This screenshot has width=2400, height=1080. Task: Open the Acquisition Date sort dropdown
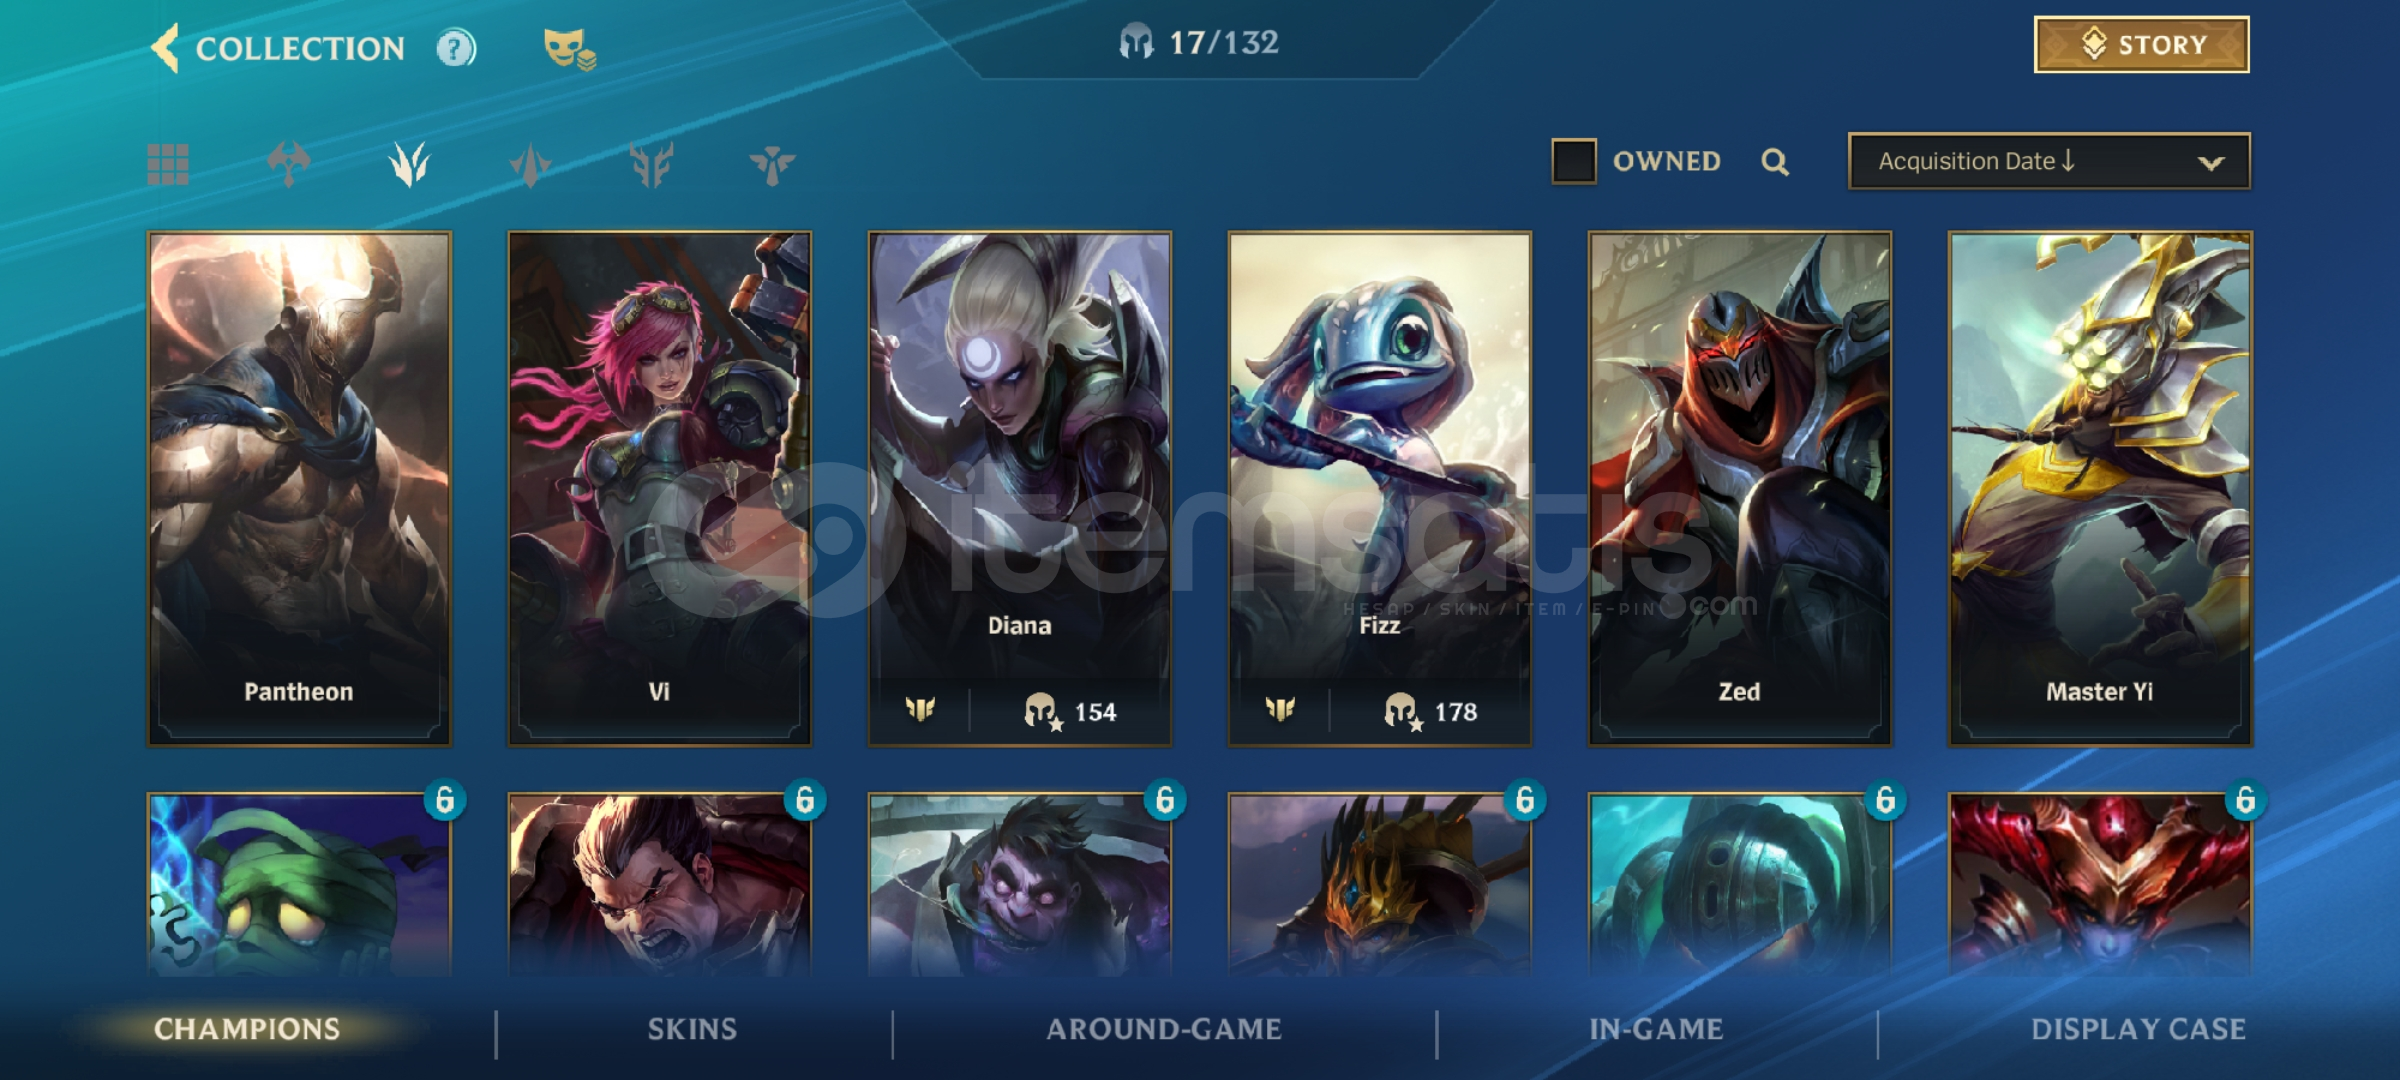(x=2049, y=161)
